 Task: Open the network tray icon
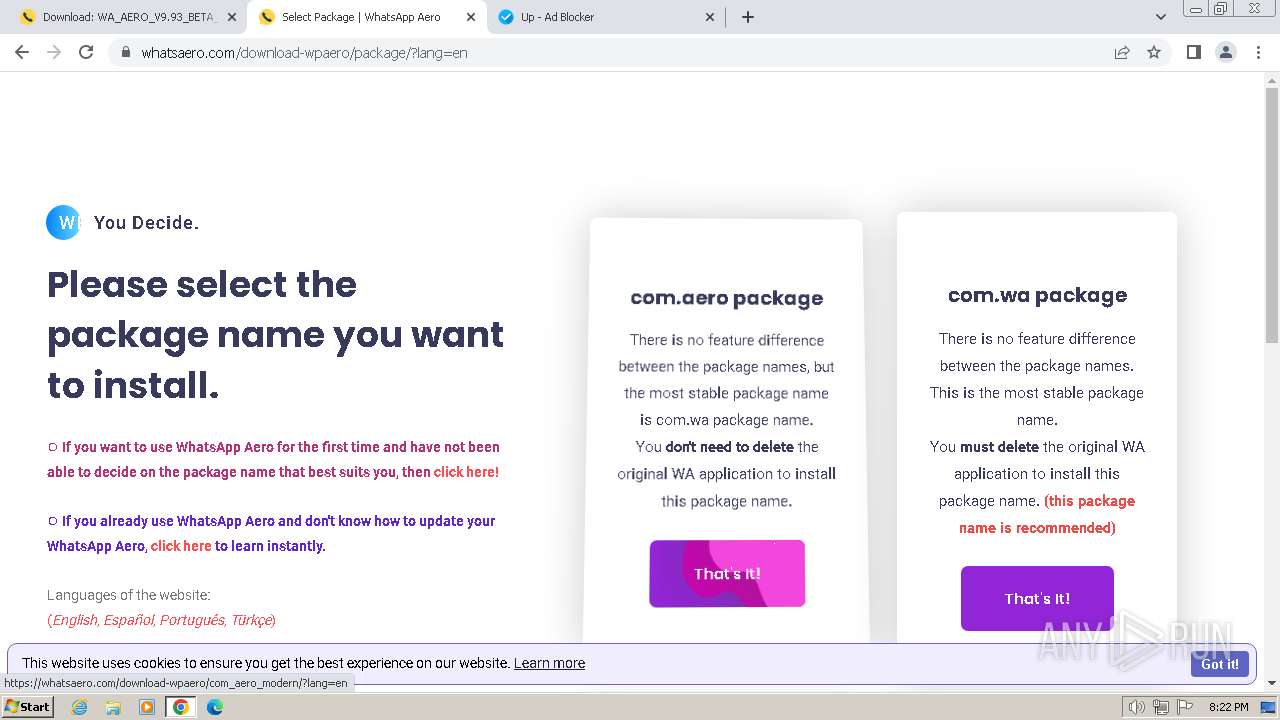(x=1161, y=707)
